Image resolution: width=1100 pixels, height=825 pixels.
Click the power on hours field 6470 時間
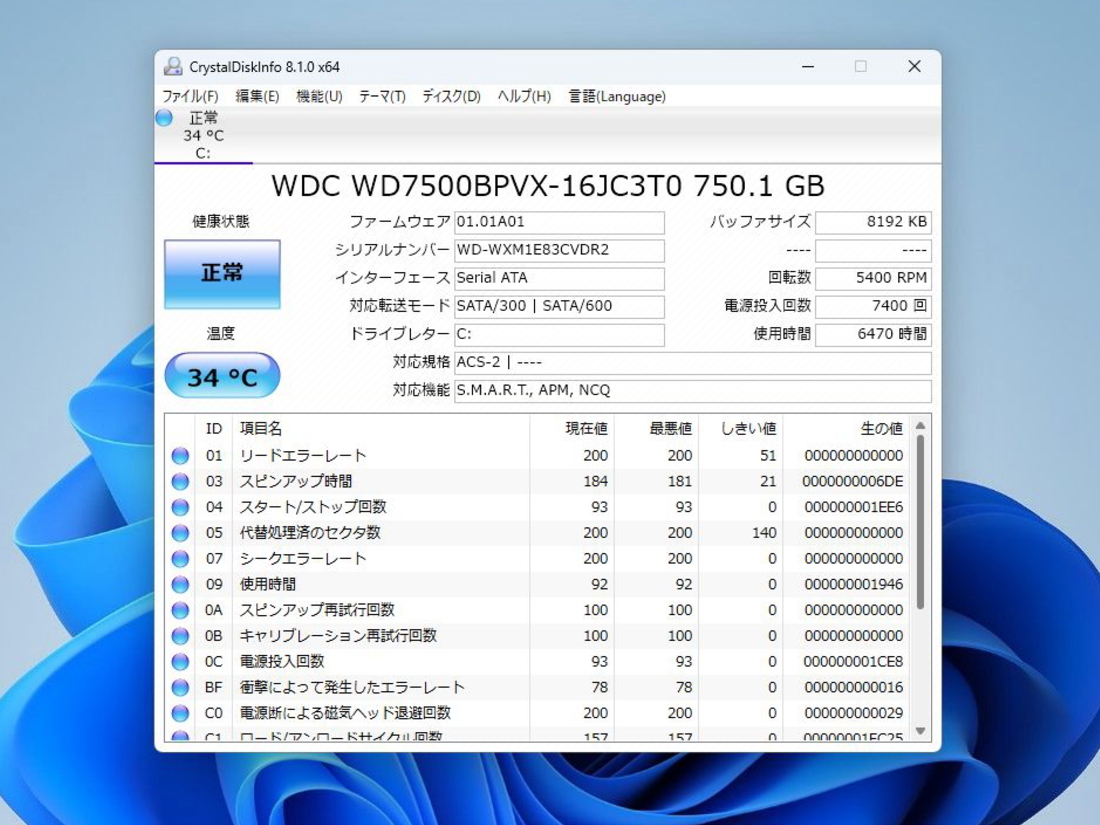click(x=873, y=335)
